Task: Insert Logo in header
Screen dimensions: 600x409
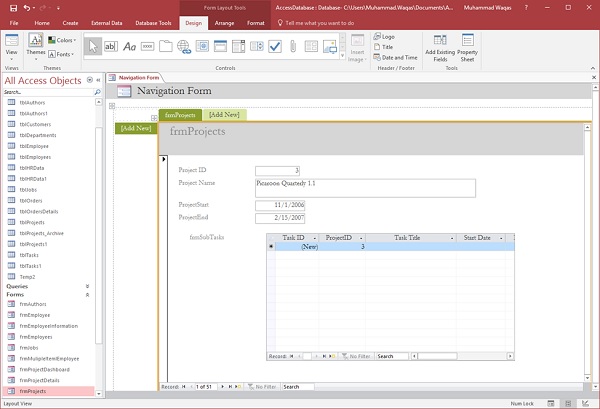Action: click(x=386, y=36)
